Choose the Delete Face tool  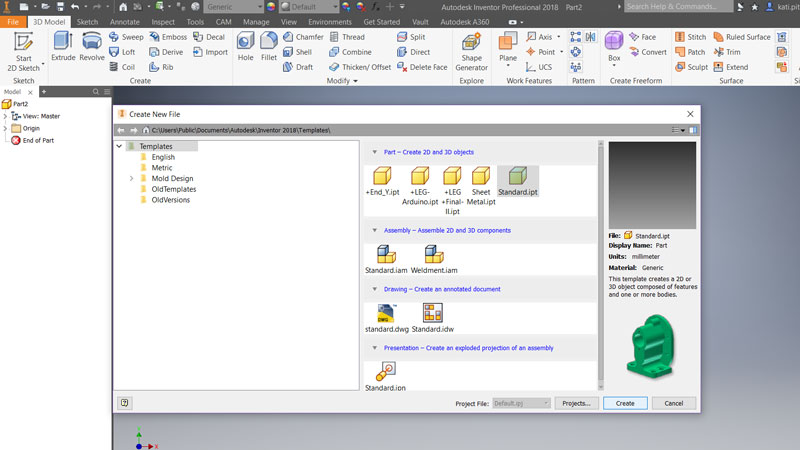(x=422, y=67)
